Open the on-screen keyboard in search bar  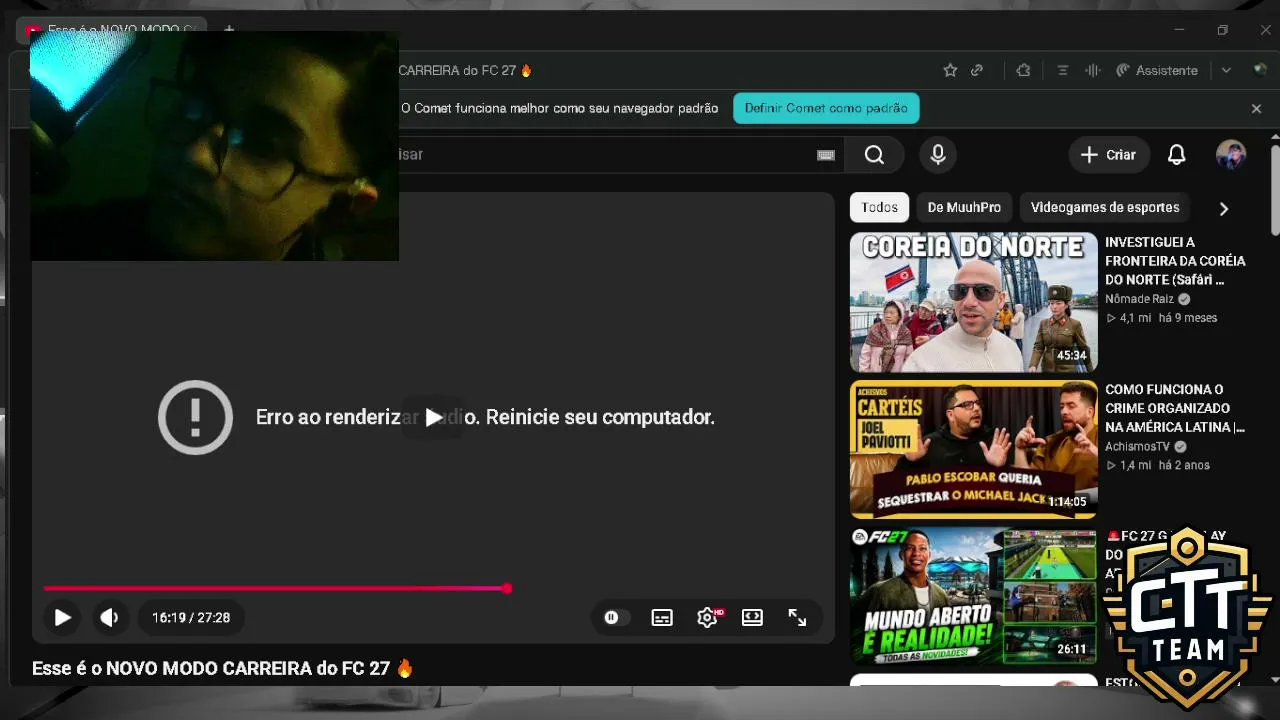pyautogui.click(x=826, y=154)
